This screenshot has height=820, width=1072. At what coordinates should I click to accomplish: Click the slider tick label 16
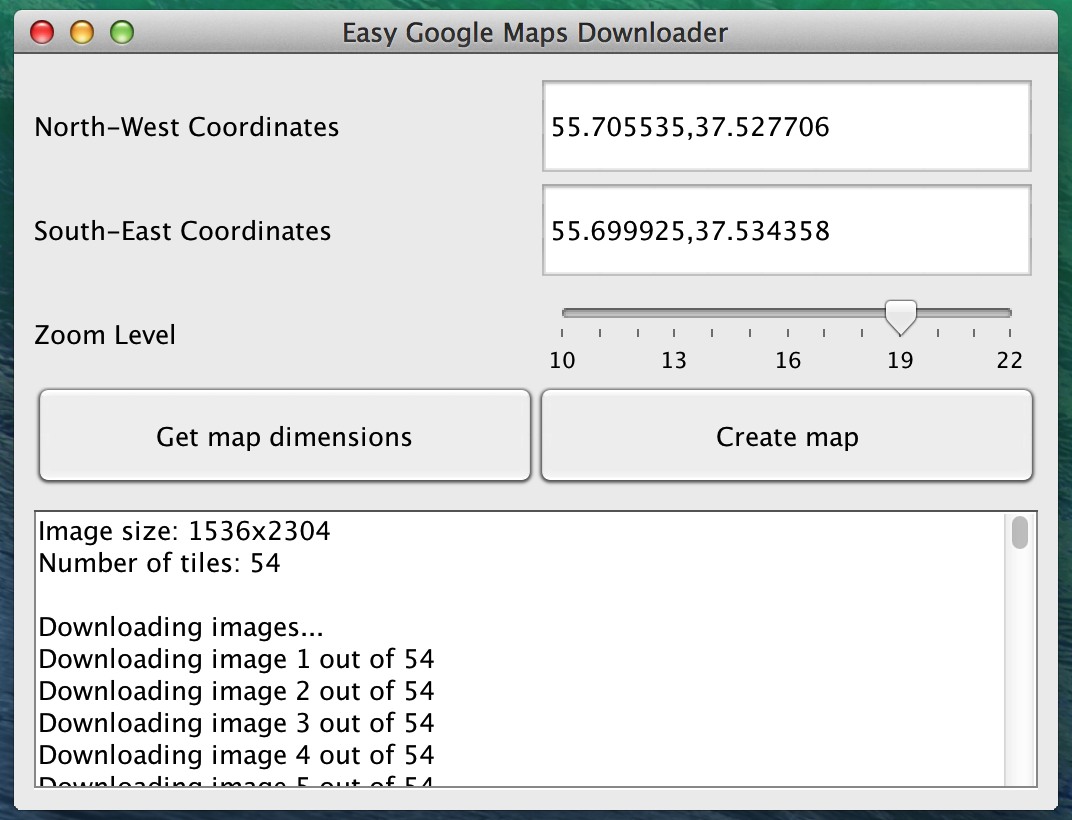click(x=788, y=360)
